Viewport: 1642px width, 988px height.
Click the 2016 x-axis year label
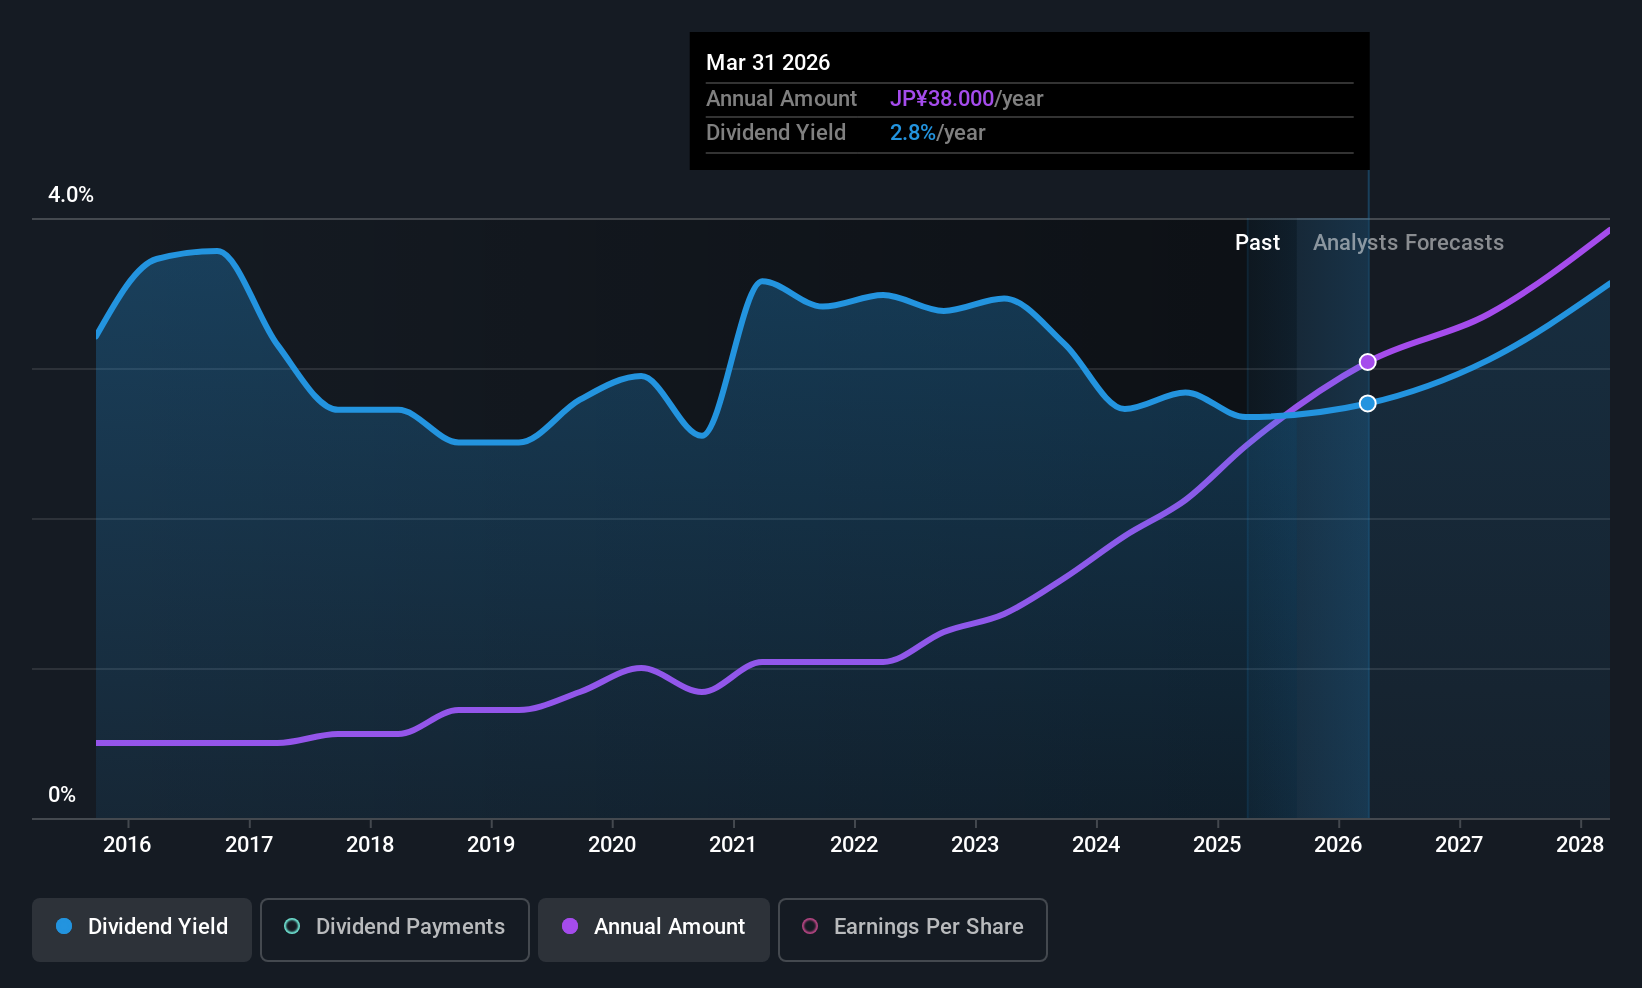coord(127,844)
